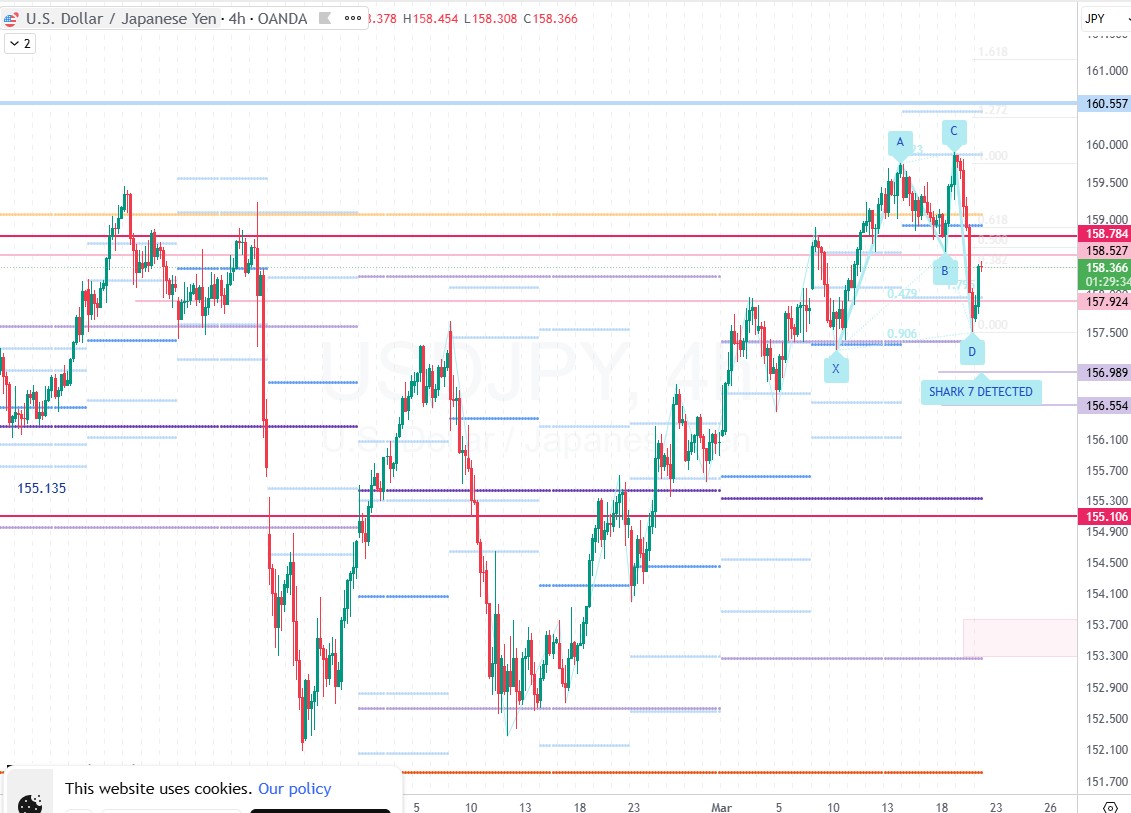The width and height of the screenshot is (1131, 813).
Task: Click the SHARK 7 DETECTED label
Action: point(980,391)
